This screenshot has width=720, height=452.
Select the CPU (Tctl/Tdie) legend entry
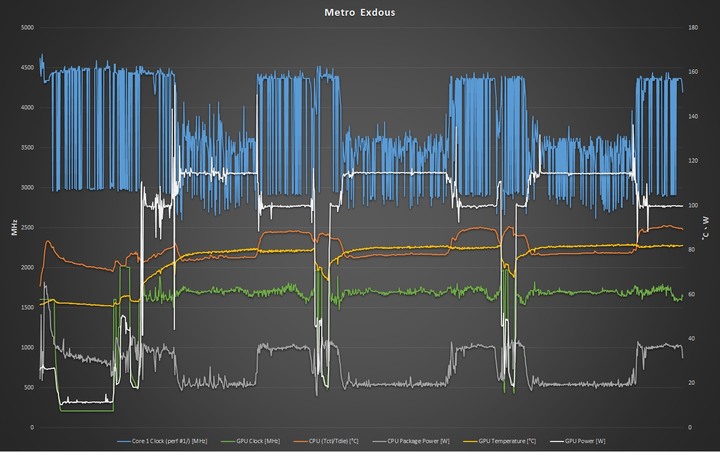[326, 441]
